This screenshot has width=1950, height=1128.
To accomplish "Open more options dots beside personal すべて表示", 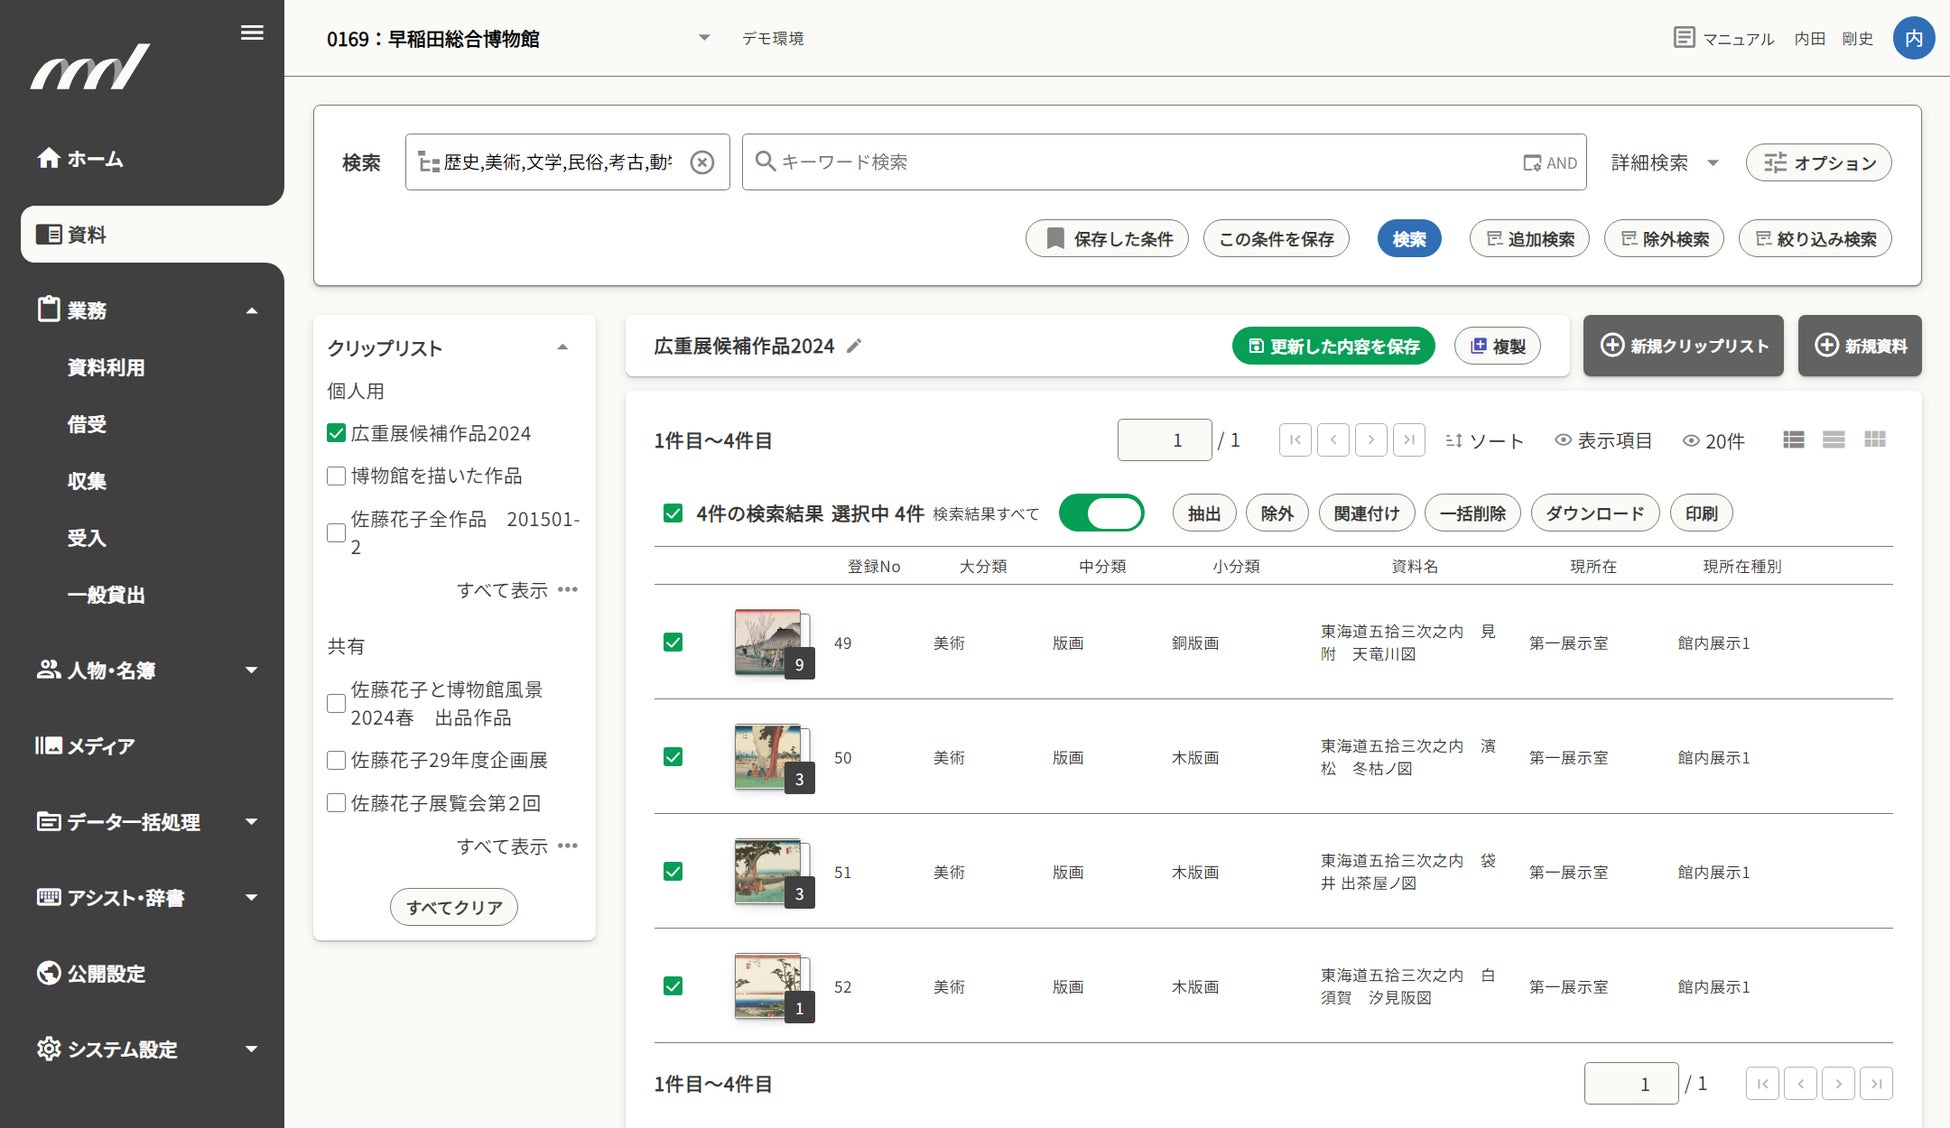I will coord(568,590).
